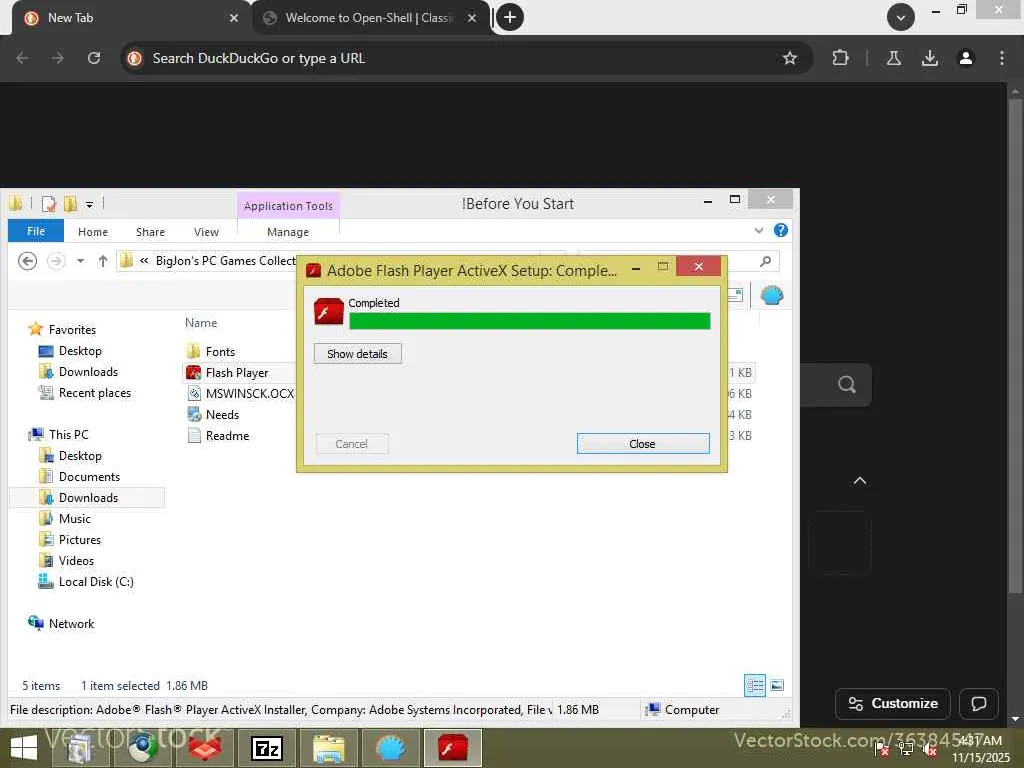The height and width of the screenshot is (768, 1024).
Task: Click Show details in Flash Player setup
Action: (357, 353)
